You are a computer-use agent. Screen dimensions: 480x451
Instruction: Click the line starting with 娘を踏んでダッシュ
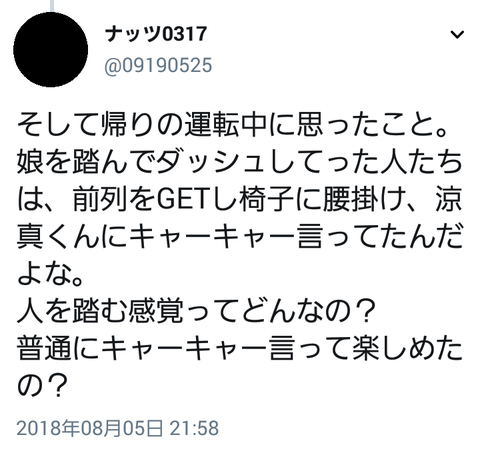[x=239, y=163]
